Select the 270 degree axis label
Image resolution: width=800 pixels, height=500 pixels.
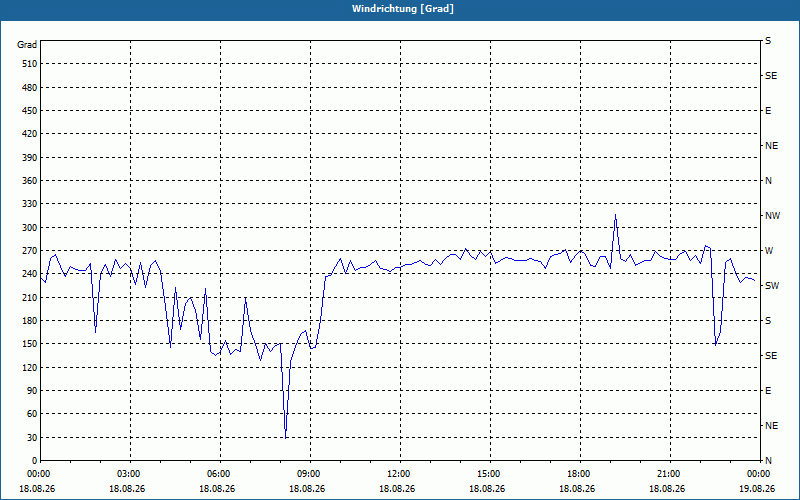coord(29,251)
